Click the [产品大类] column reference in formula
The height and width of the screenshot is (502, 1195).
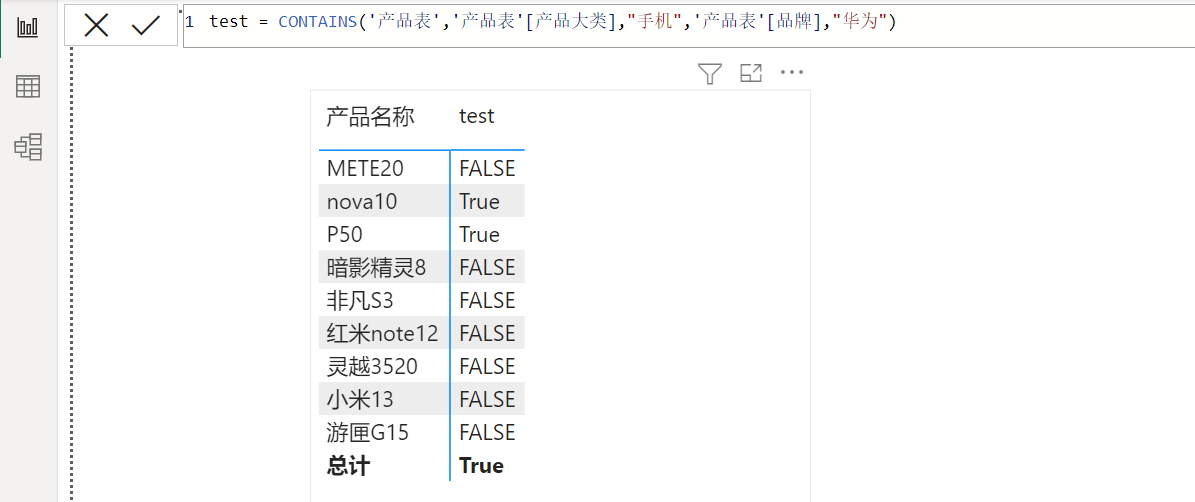click(569, 22)
